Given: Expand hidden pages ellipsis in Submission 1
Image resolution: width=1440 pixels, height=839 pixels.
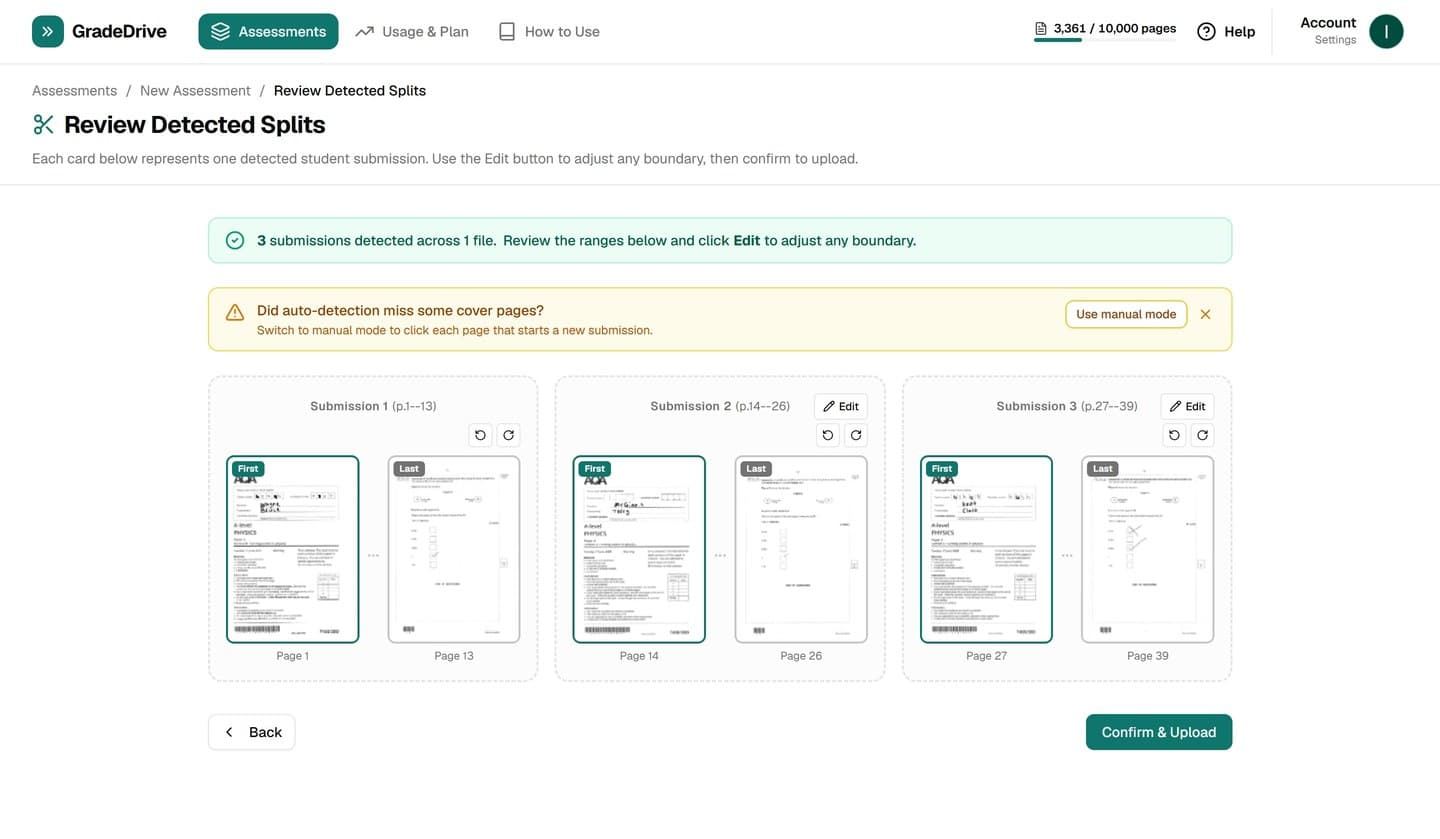Looking at the screenshot, I should point(373,555).
